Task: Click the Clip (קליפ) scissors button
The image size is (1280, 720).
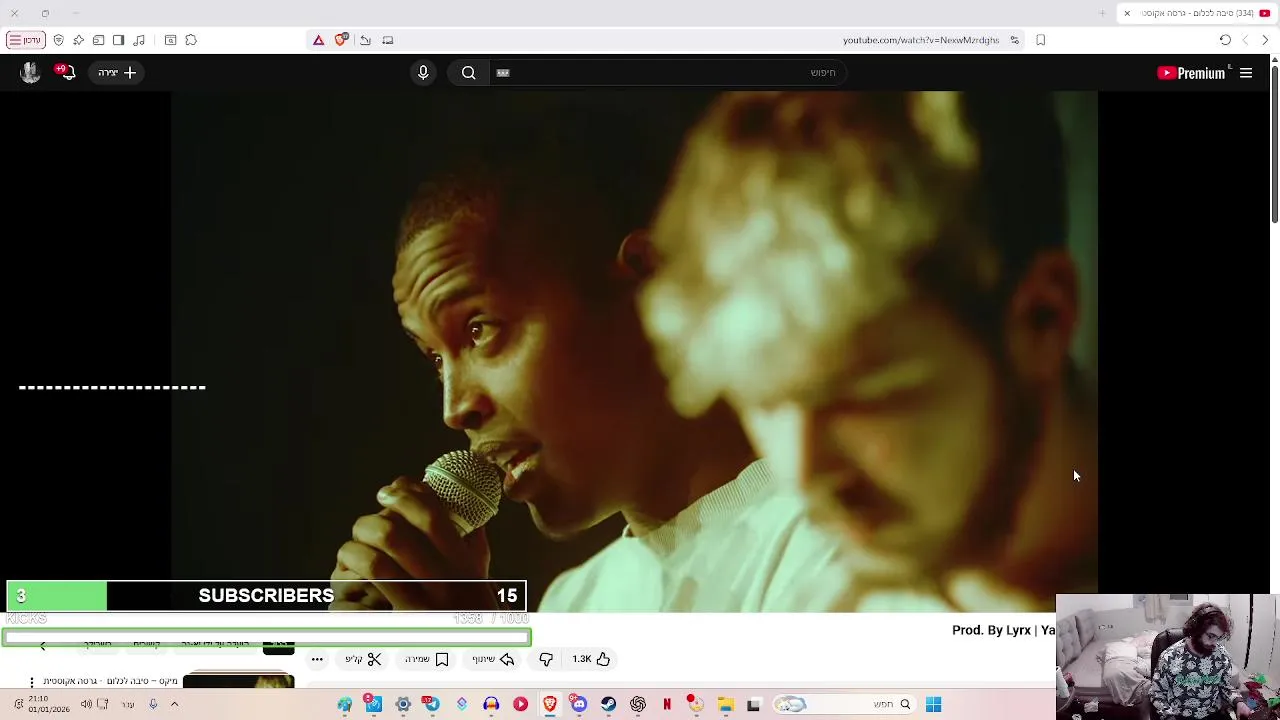Action: click(x=364, y=659)
